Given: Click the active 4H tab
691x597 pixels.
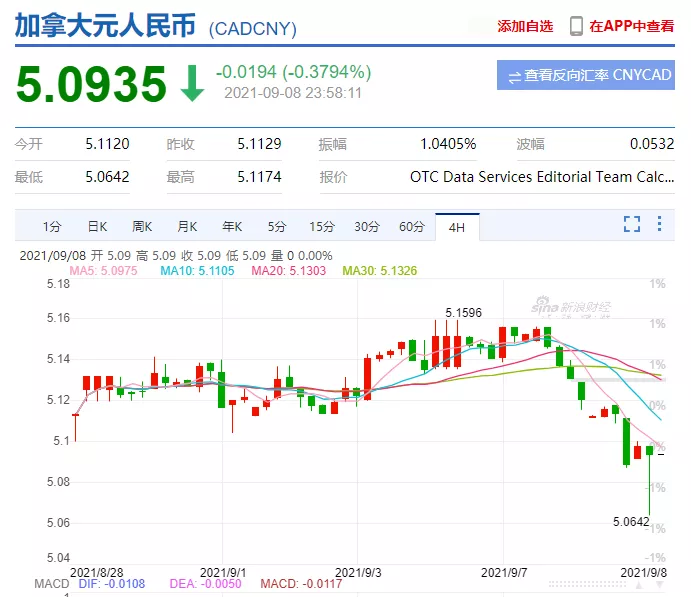Looking at the screenshot, I should pos(457,226).
